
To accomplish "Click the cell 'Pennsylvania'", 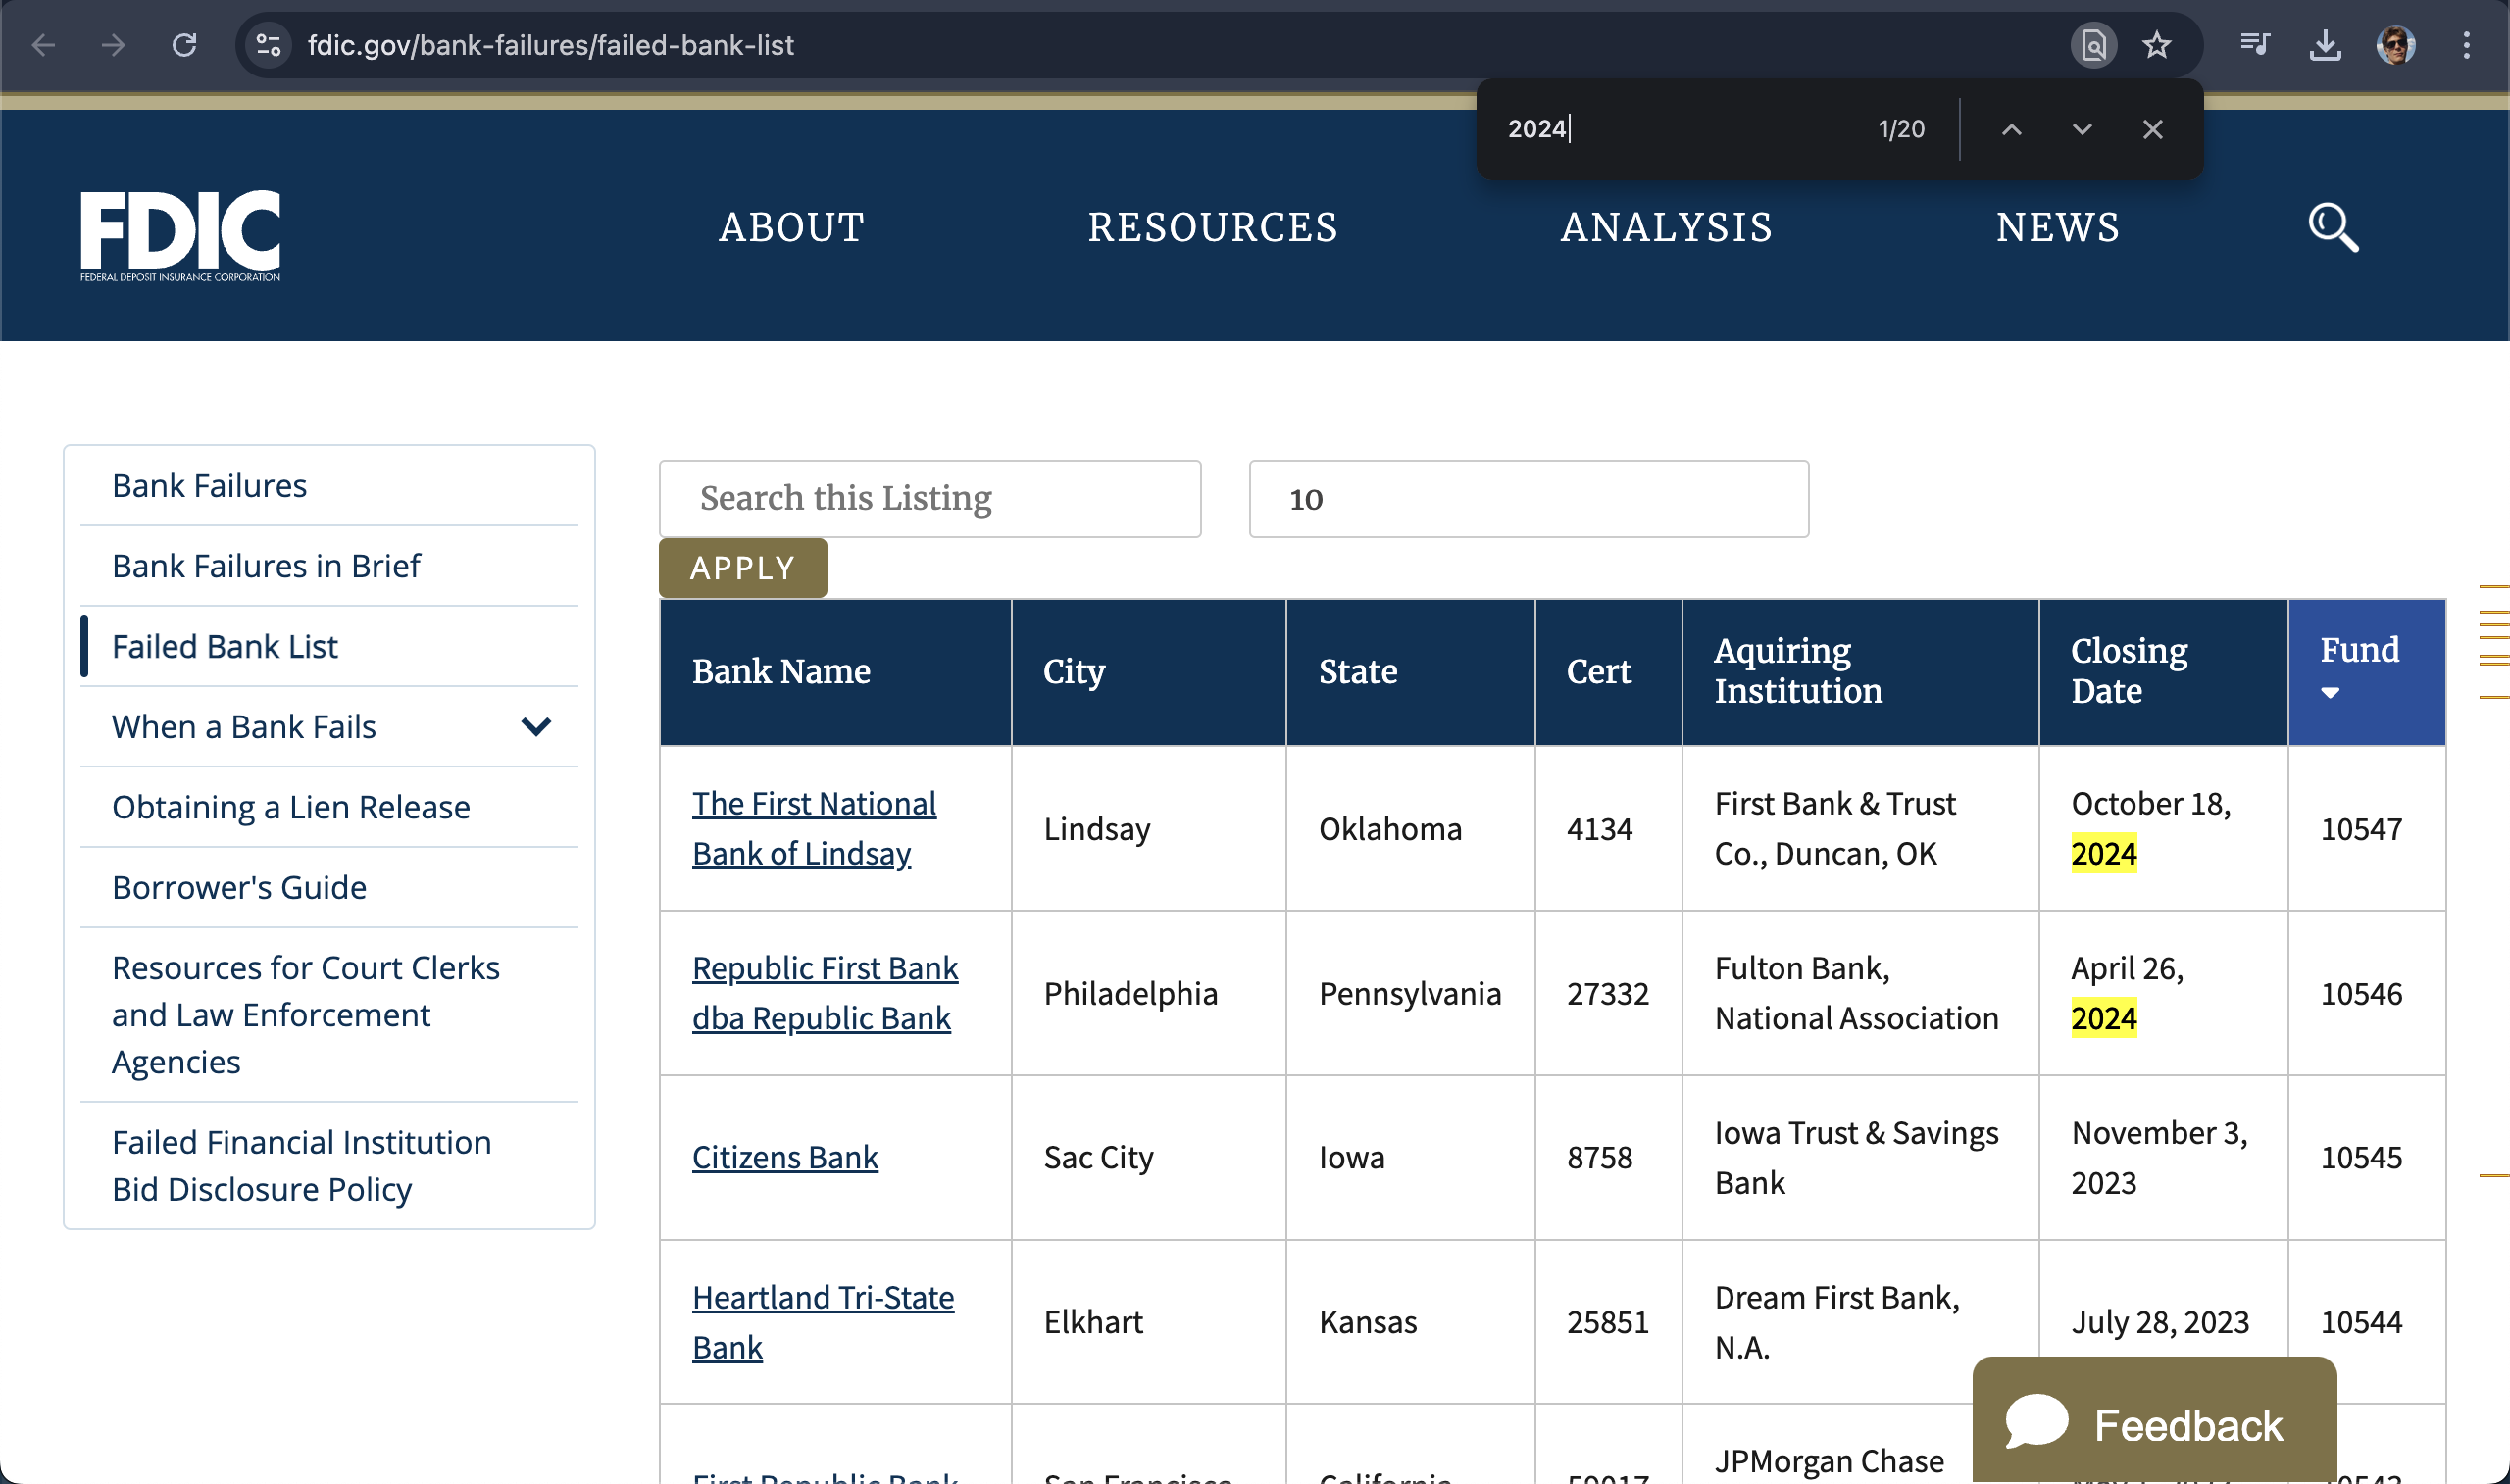I will tap(1410, 993).
